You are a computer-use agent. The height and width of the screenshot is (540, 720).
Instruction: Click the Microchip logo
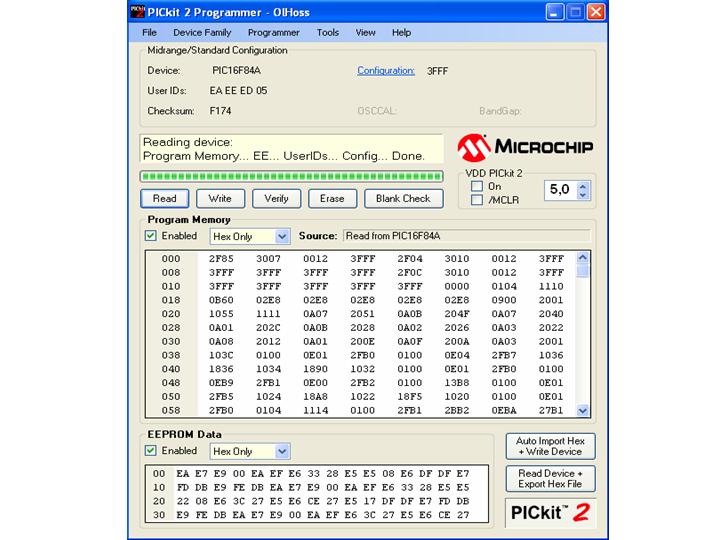(x=525, y=147)
